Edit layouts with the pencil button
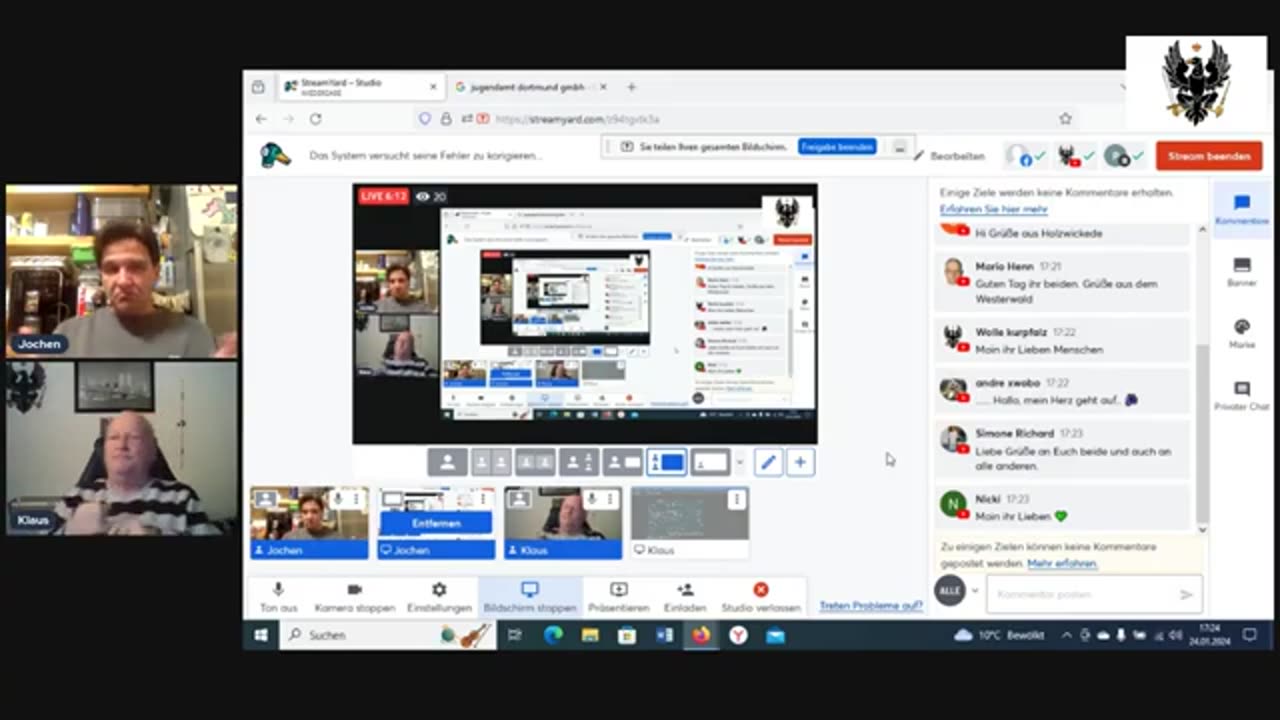The image size is (1280, 720). click(x=768, y=462)
